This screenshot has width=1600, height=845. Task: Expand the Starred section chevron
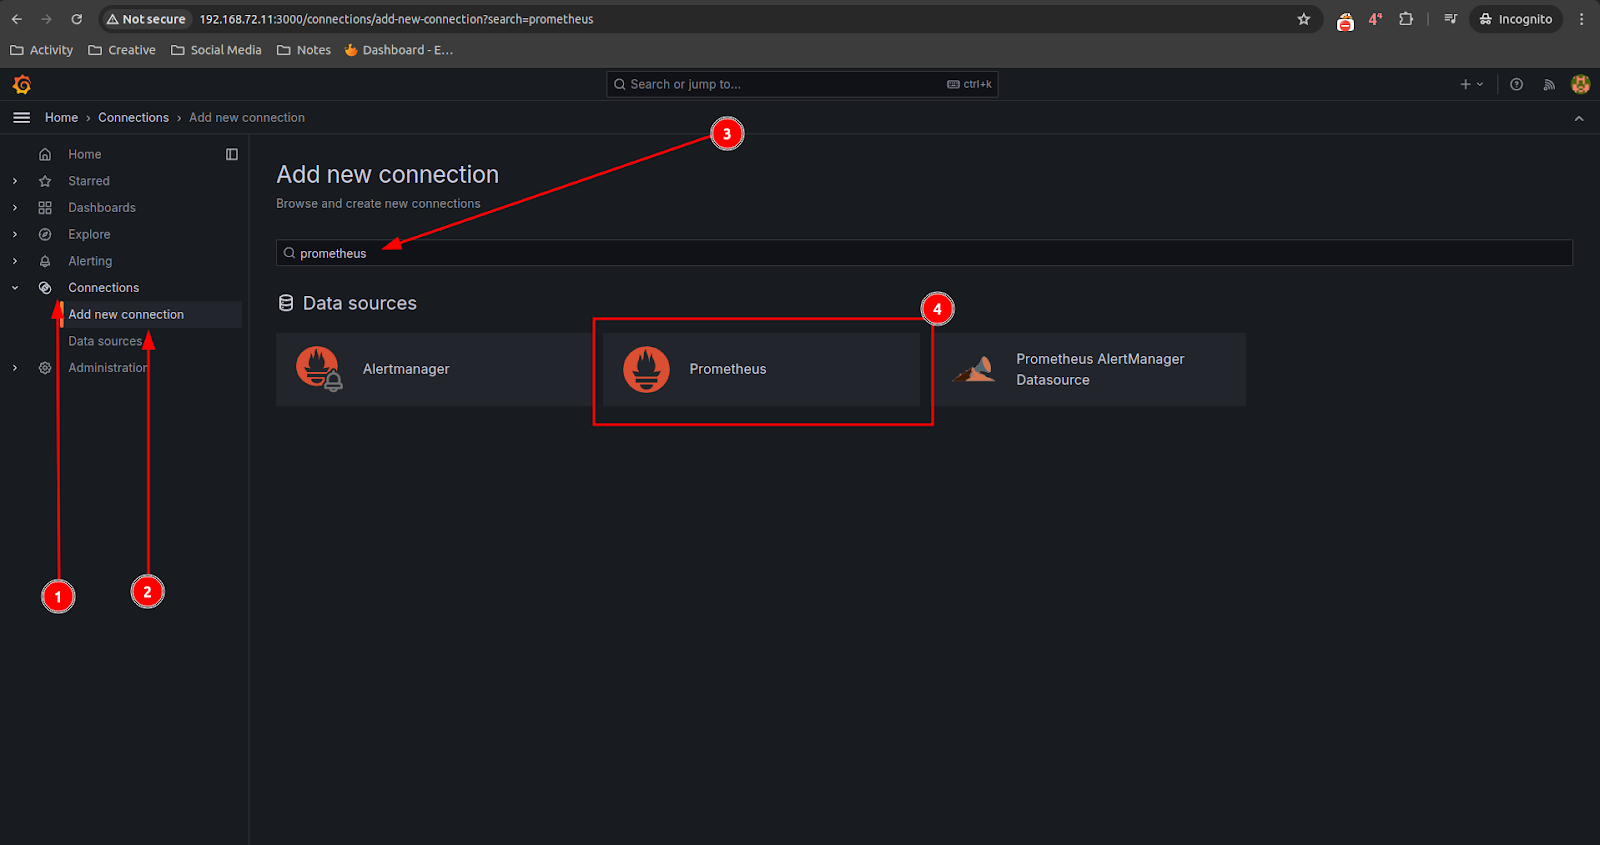coord(15,181)
